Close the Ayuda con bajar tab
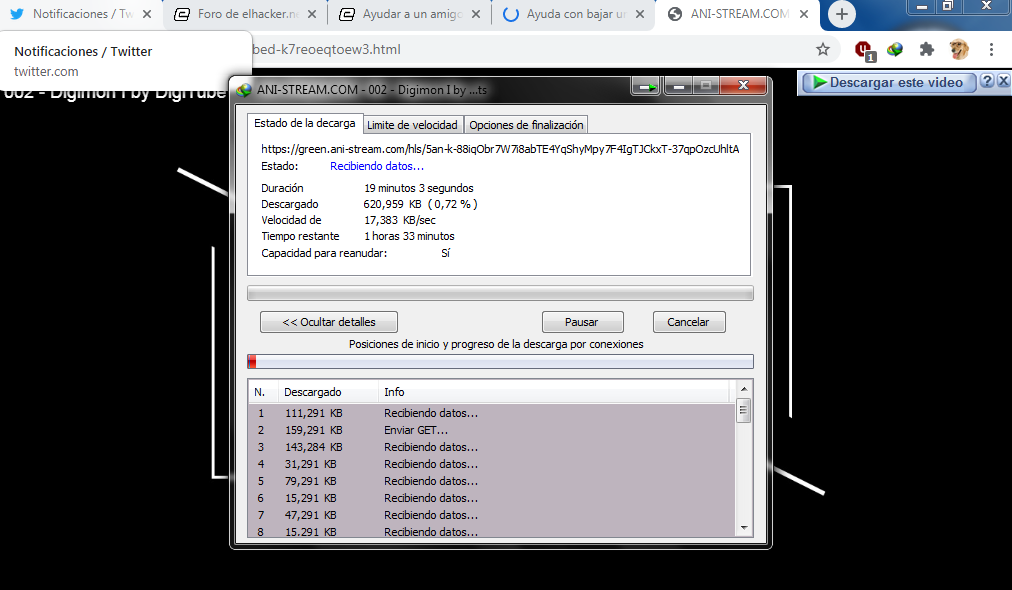Screen dimensions: 1012x590 [x=640, y=14]
